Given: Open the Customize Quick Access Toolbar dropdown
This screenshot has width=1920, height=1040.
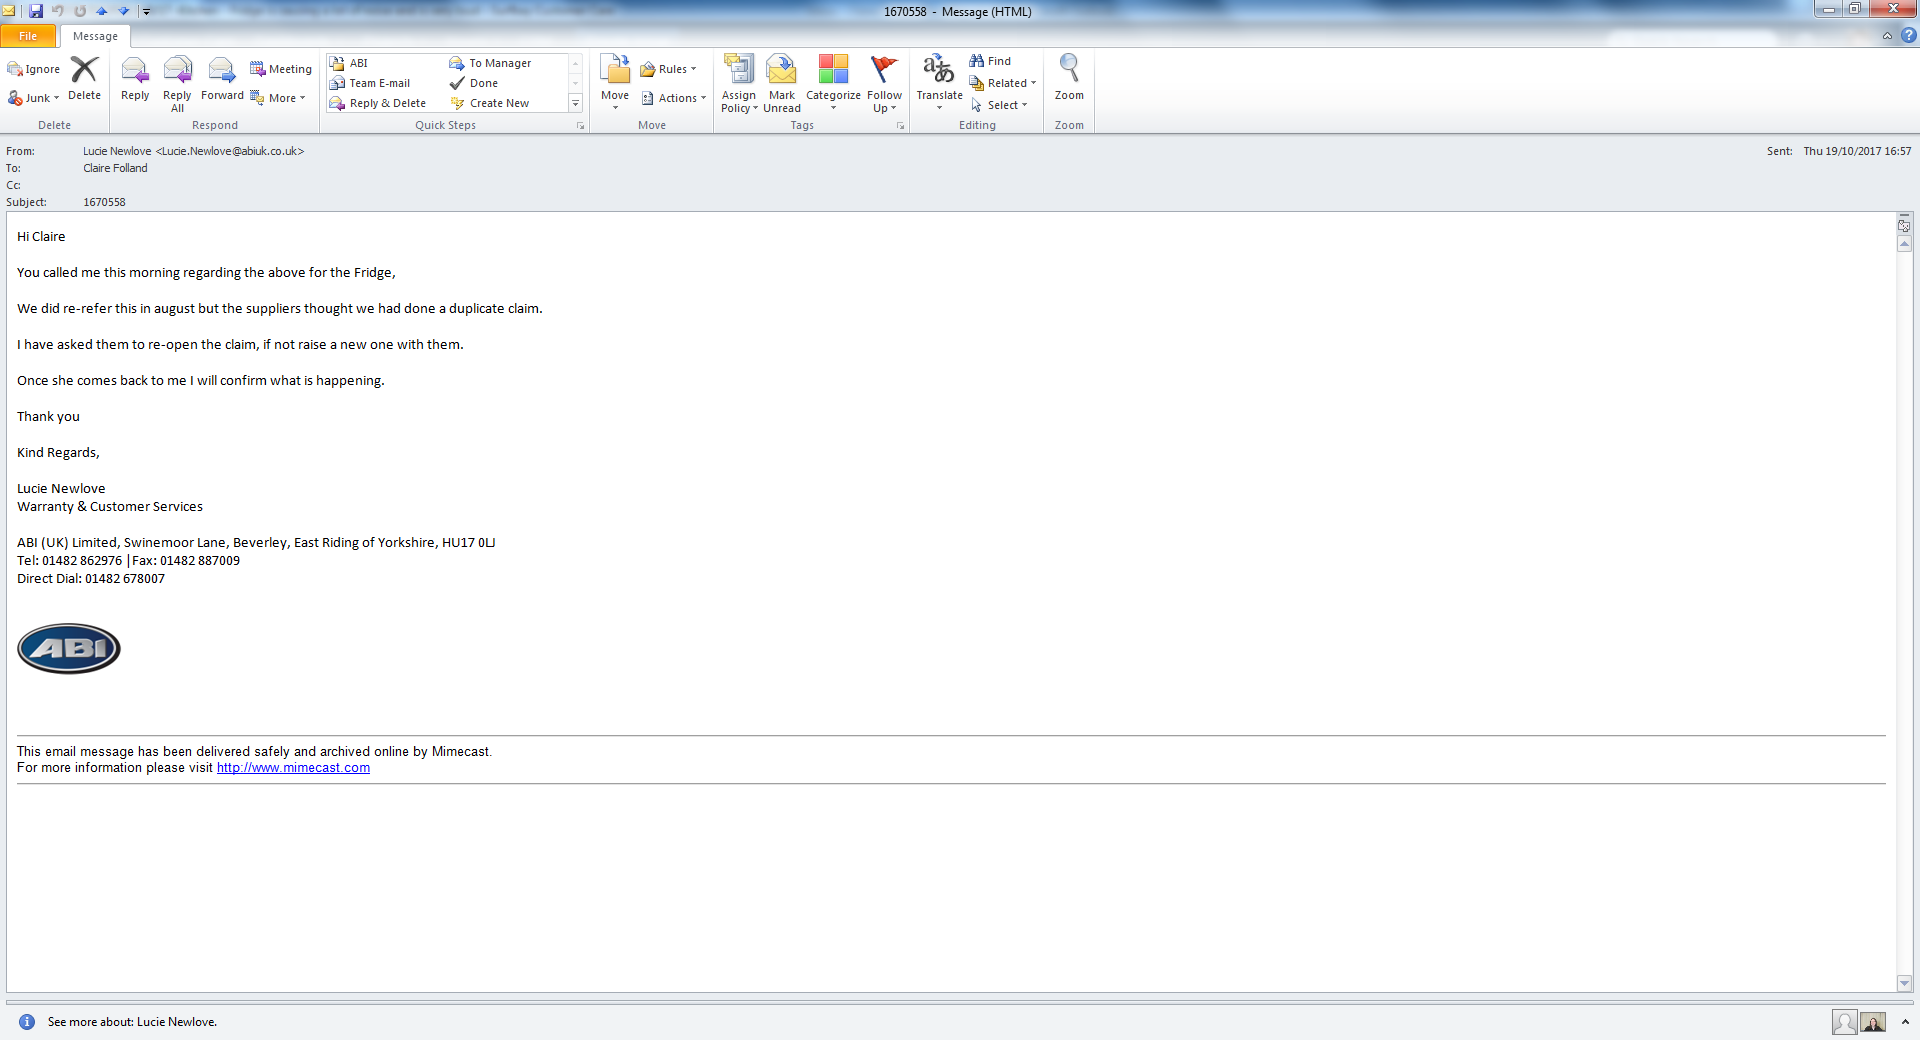Looking at the screenshot, I should point(146,11).
